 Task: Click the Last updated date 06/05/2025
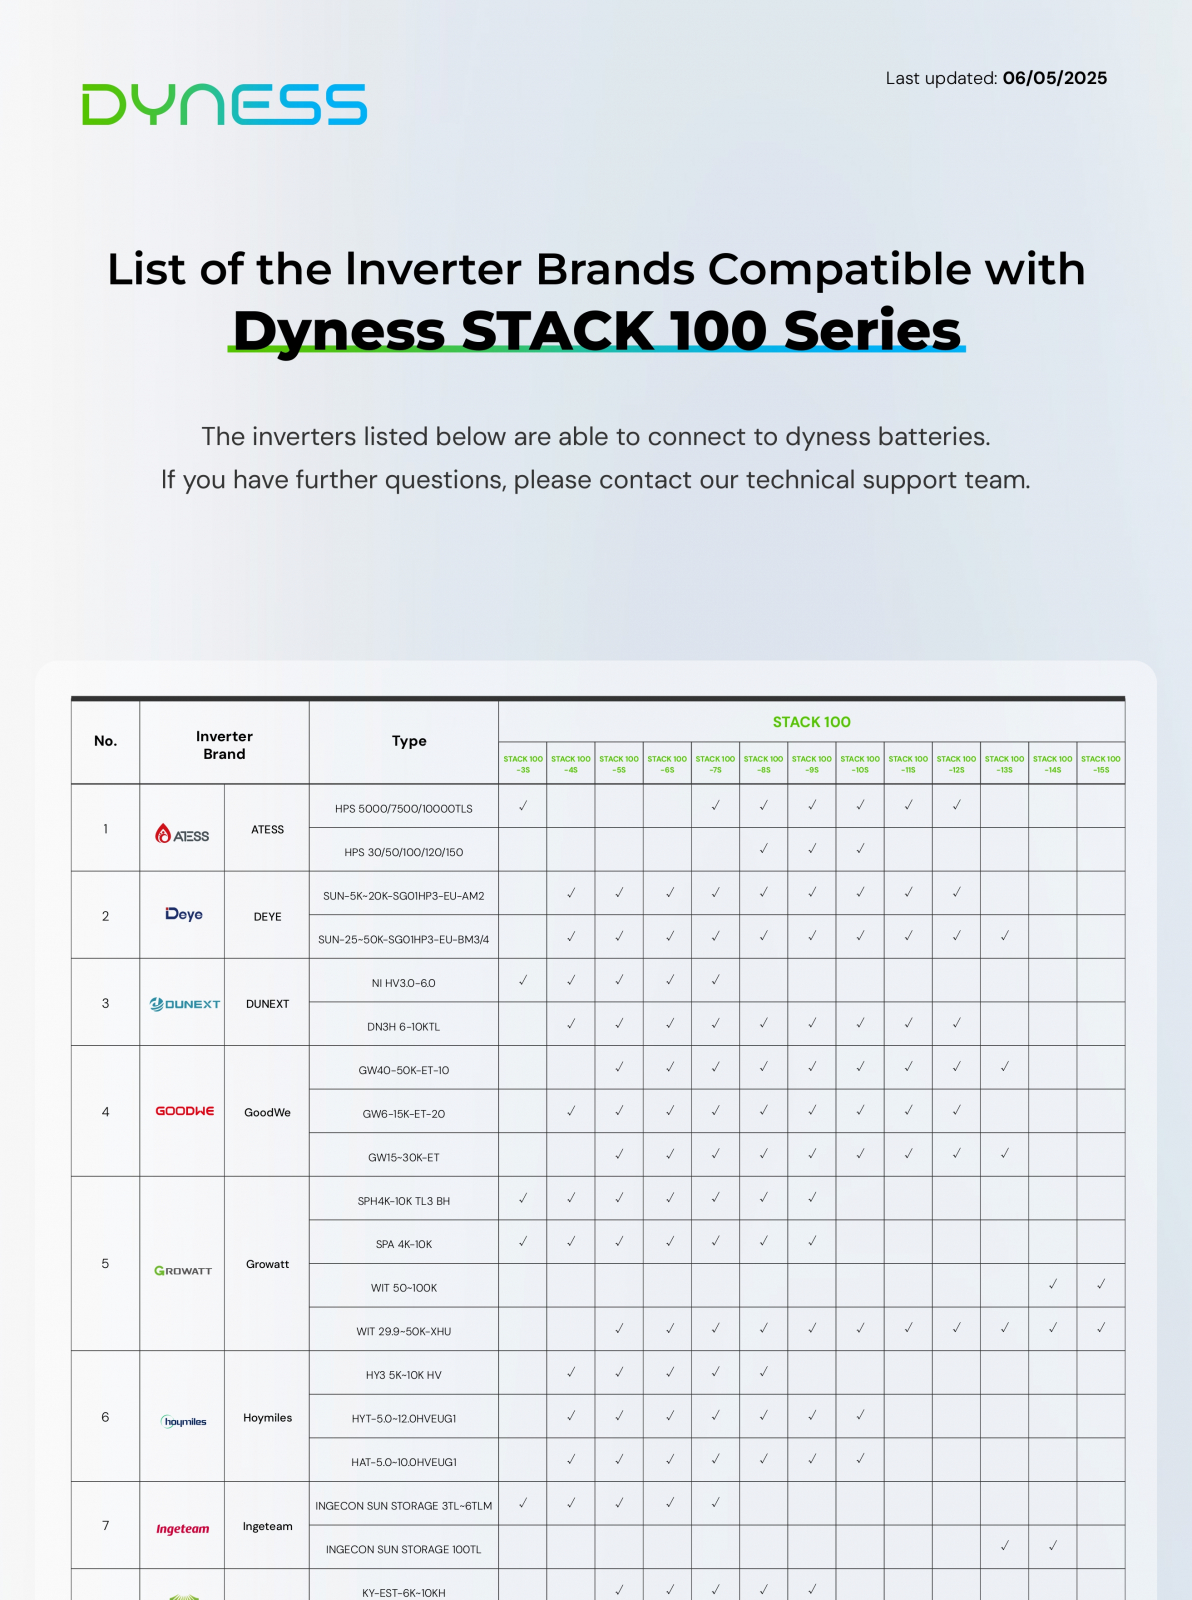tap(1054, 78)
